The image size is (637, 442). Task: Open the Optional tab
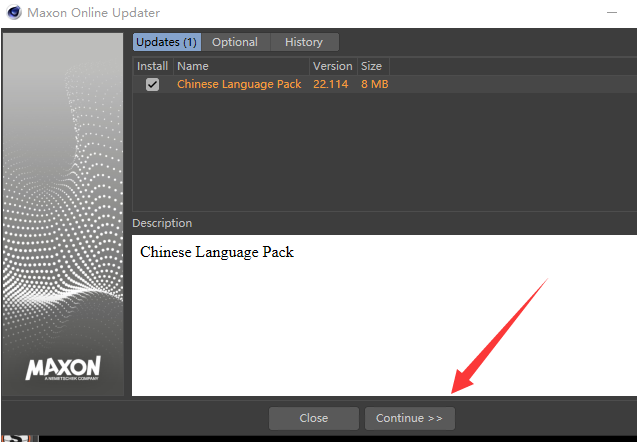point(235,42)
